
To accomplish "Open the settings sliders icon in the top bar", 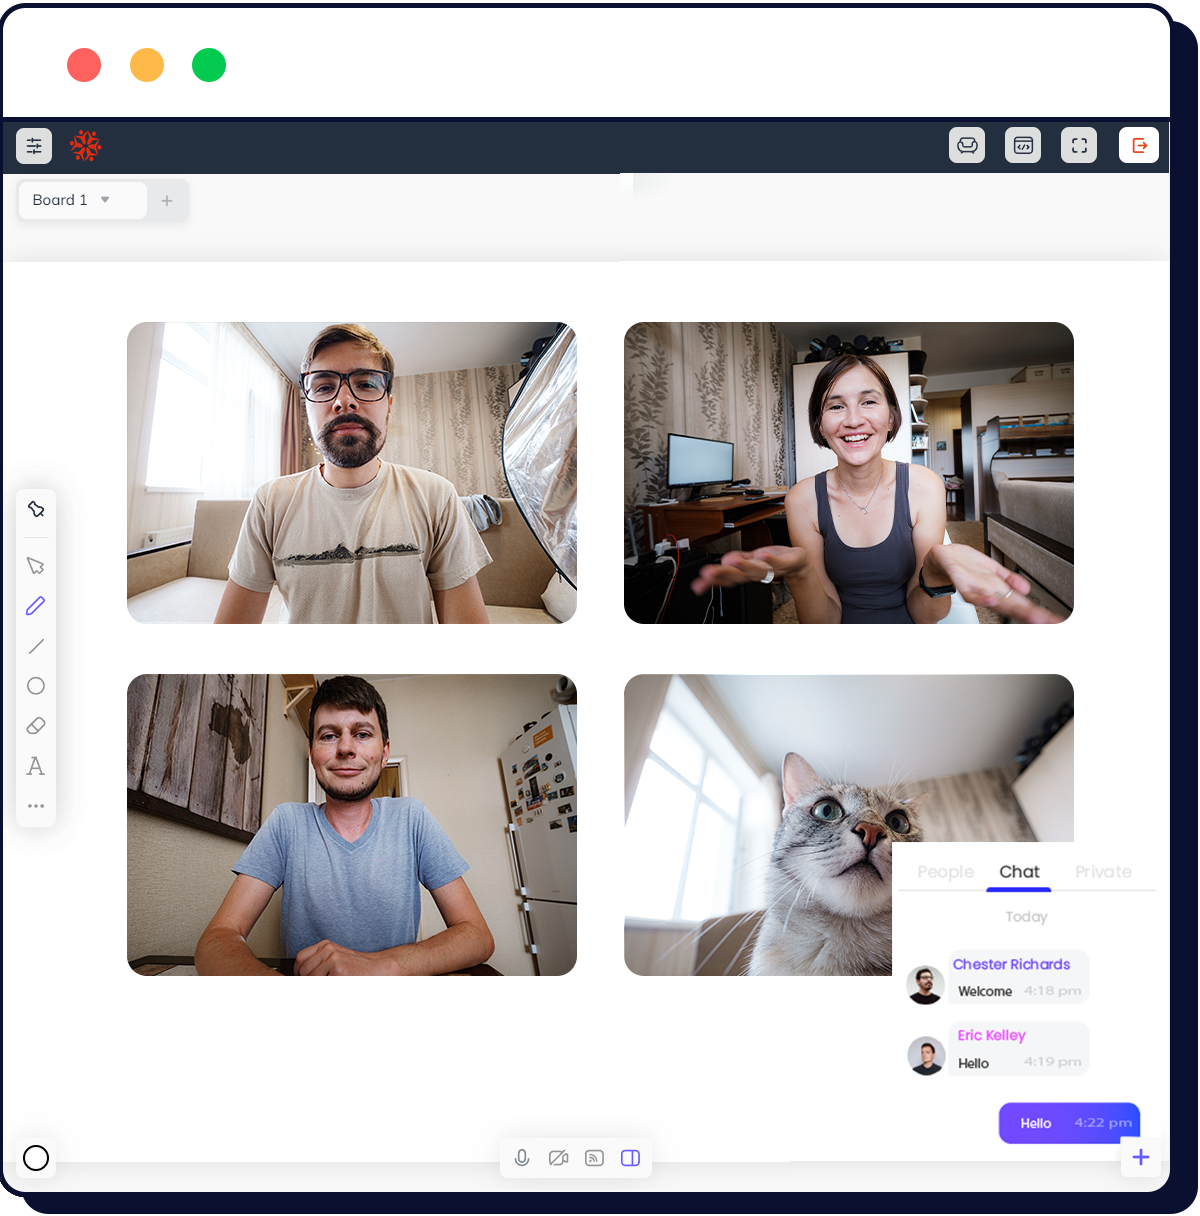I will click(34, 145).
